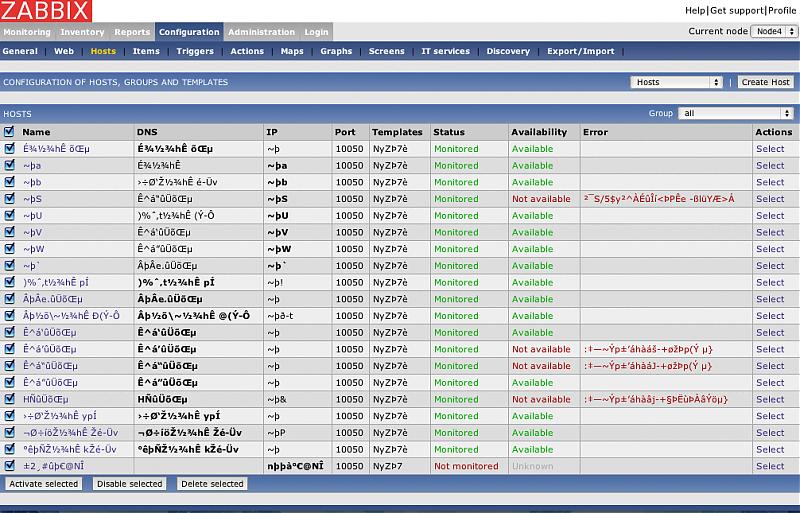Screen dimensions: 800x513
Task: Open the Profile link
Action: pyautogui.click(x=782, y=10)
